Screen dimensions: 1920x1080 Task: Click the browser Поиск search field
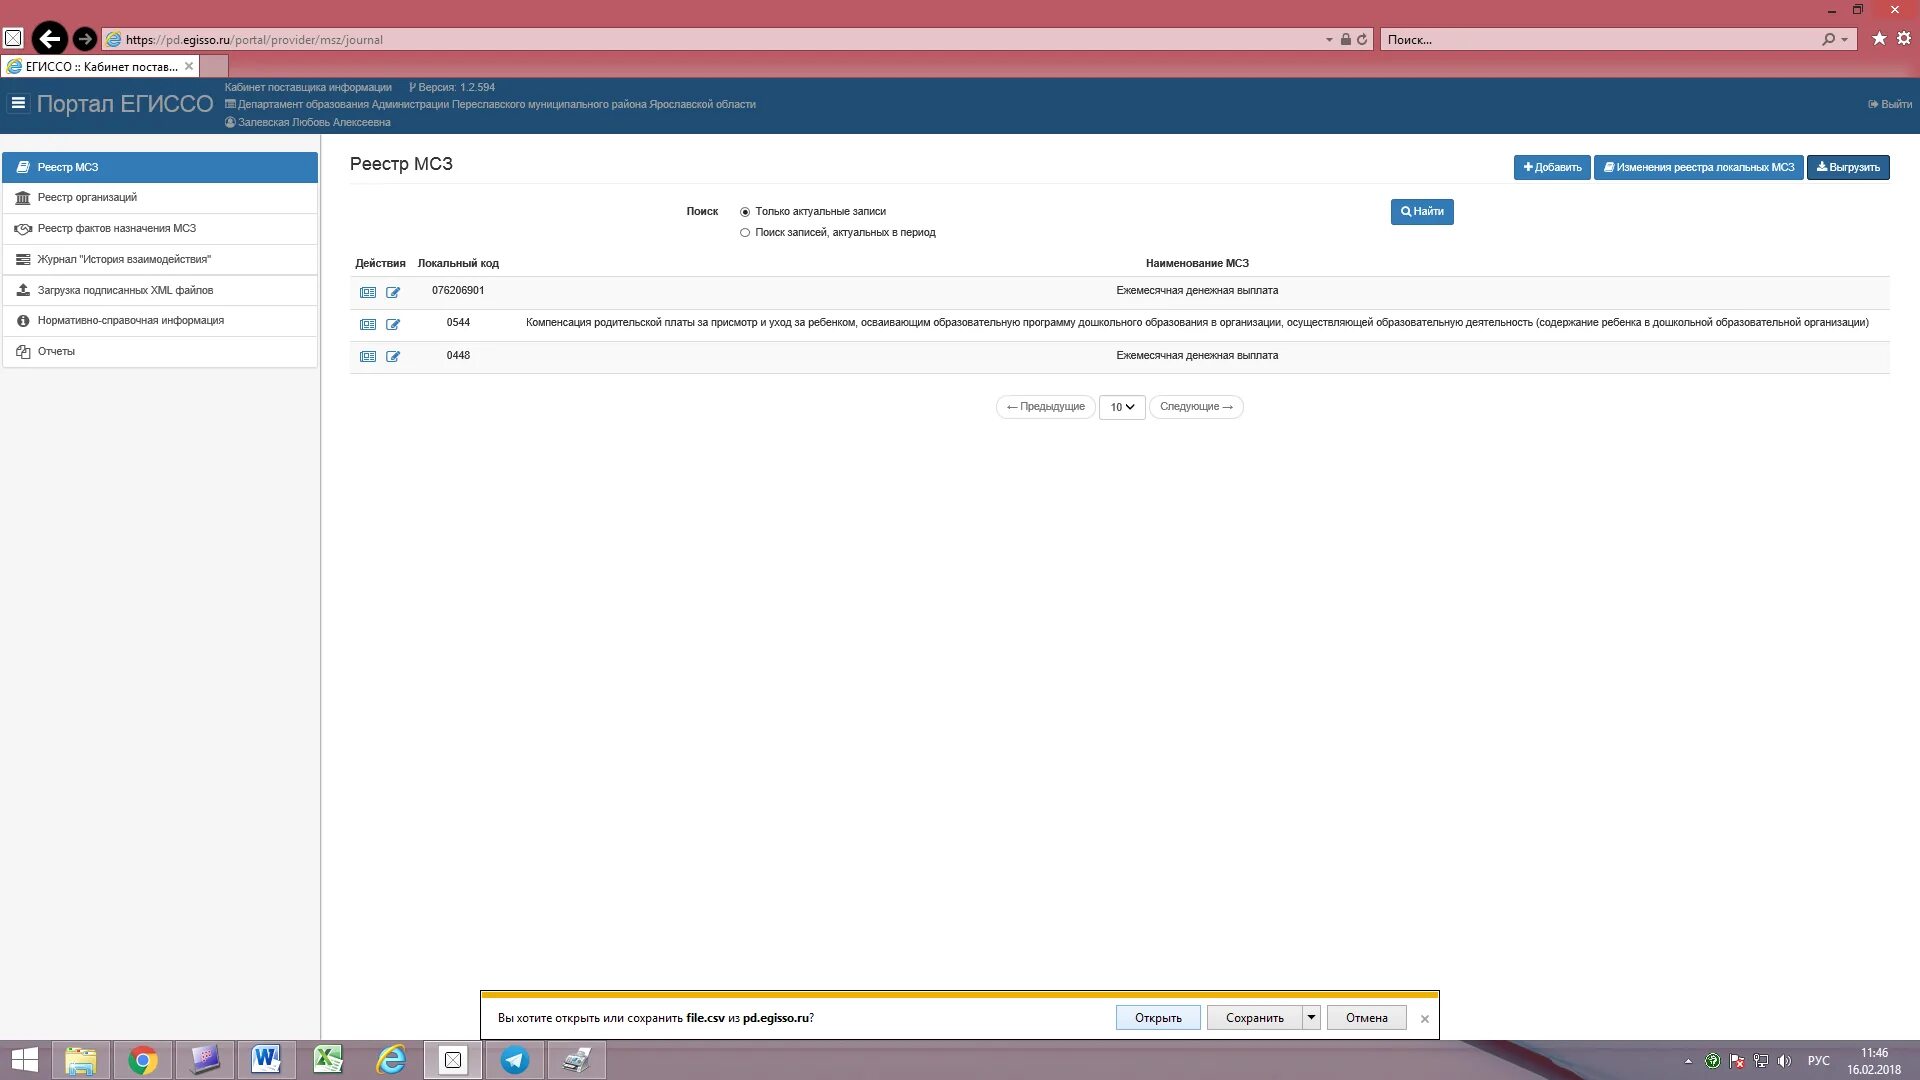coord(1600,40)
